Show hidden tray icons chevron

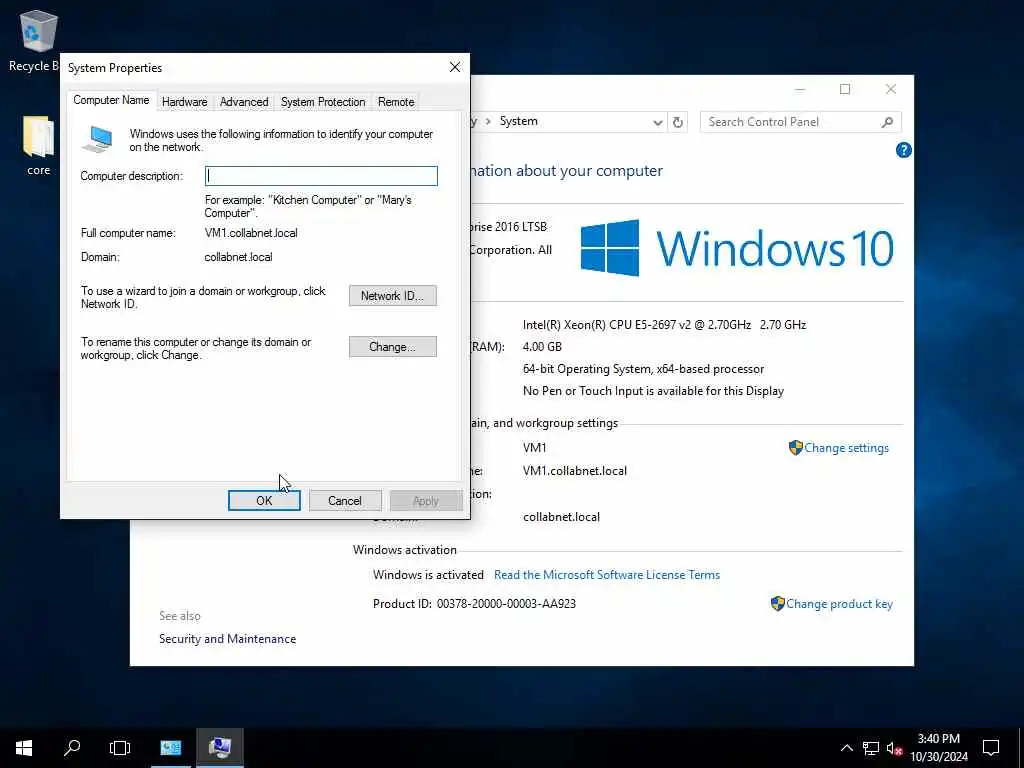click(846, 748)
